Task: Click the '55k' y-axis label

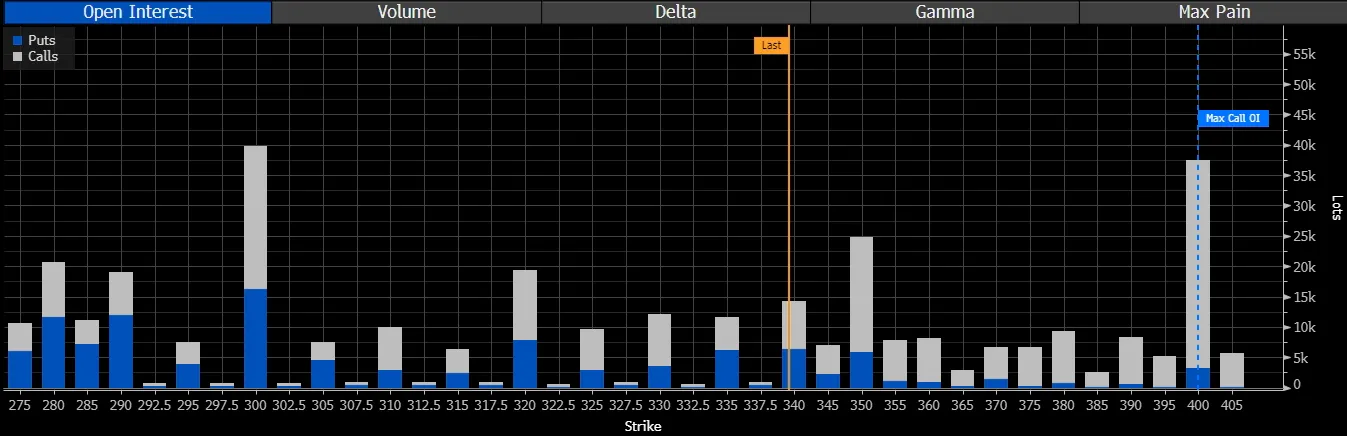Action: click(1303, 55)
